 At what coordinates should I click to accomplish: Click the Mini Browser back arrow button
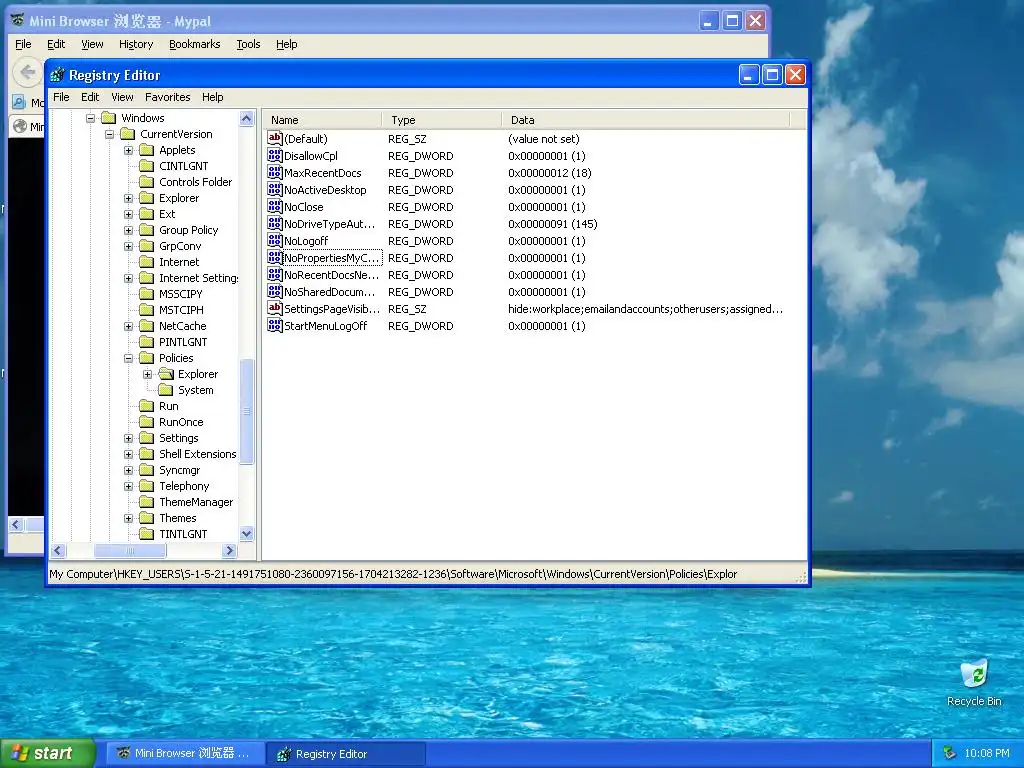click(x=27, y=71)
